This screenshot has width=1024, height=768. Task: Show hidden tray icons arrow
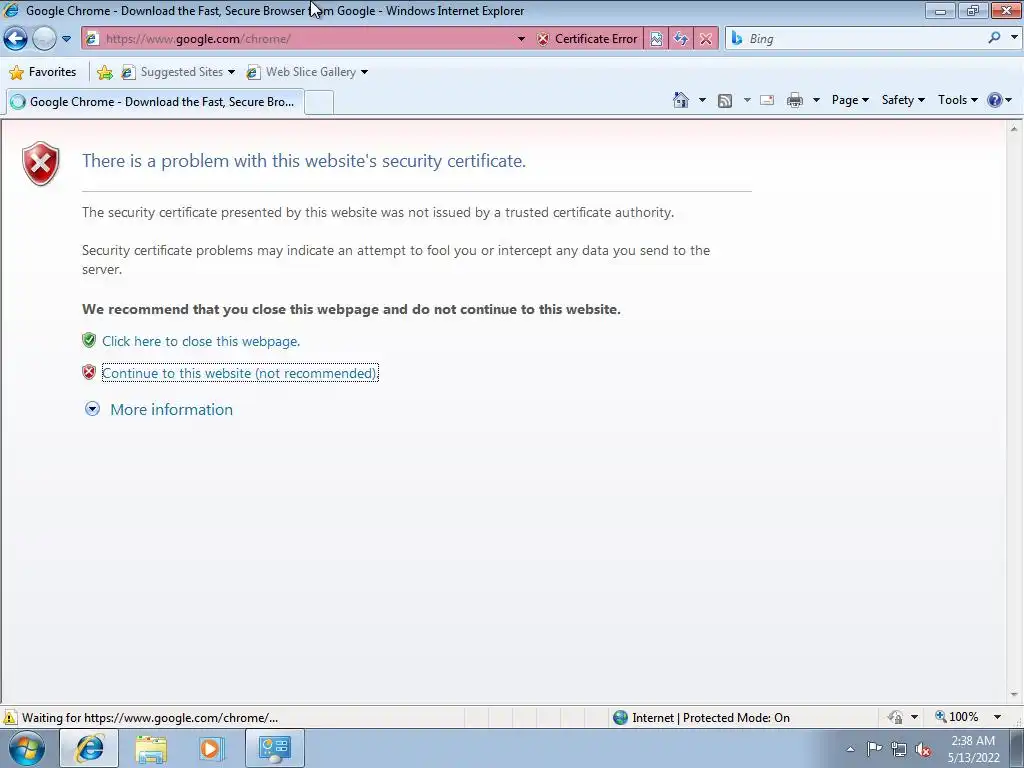[850, 749]
